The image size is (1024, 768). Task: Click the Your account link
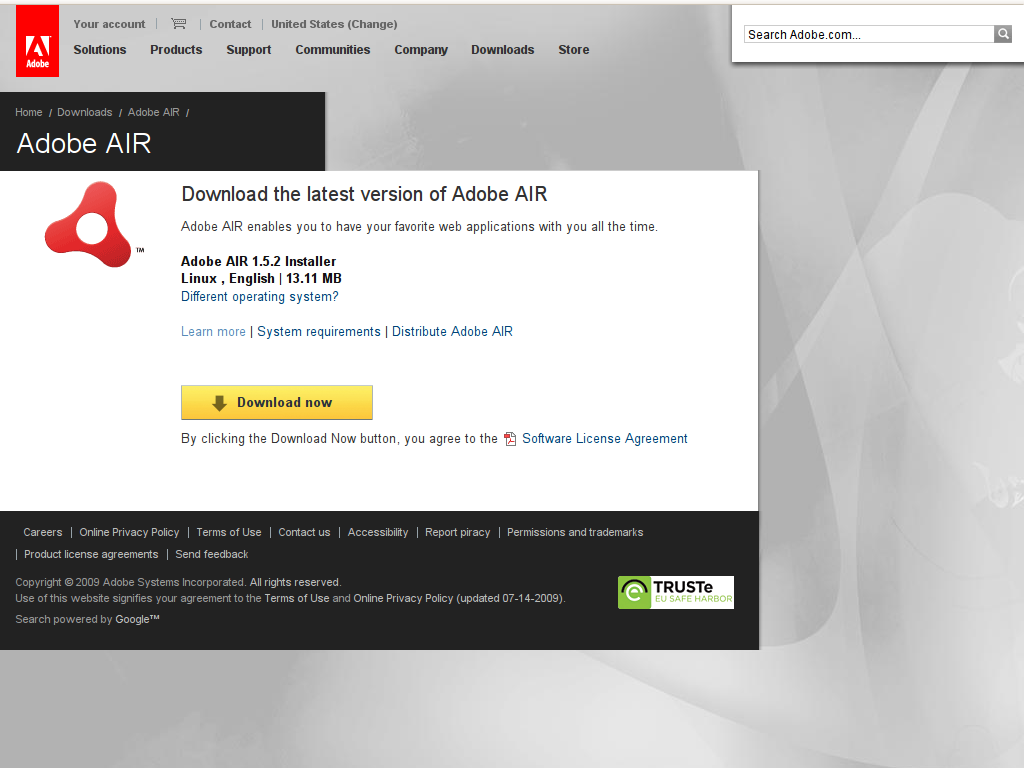(109, 24)
